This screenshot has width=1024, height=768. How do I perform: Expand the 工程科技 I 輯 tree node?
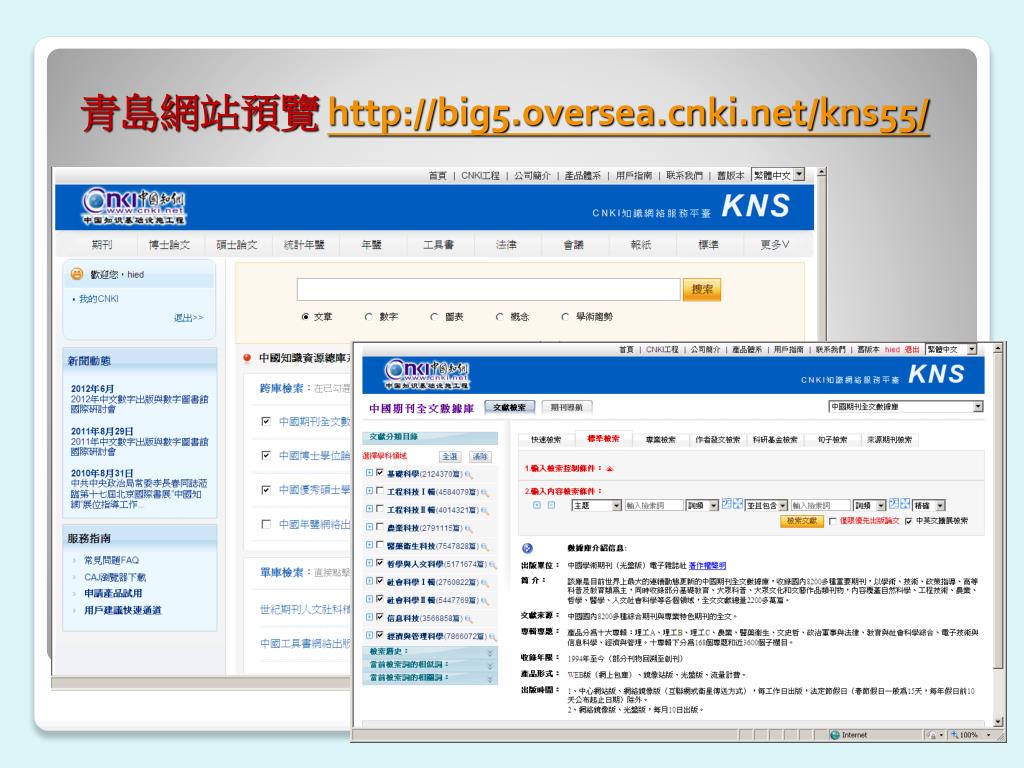(x=368, y=491)
